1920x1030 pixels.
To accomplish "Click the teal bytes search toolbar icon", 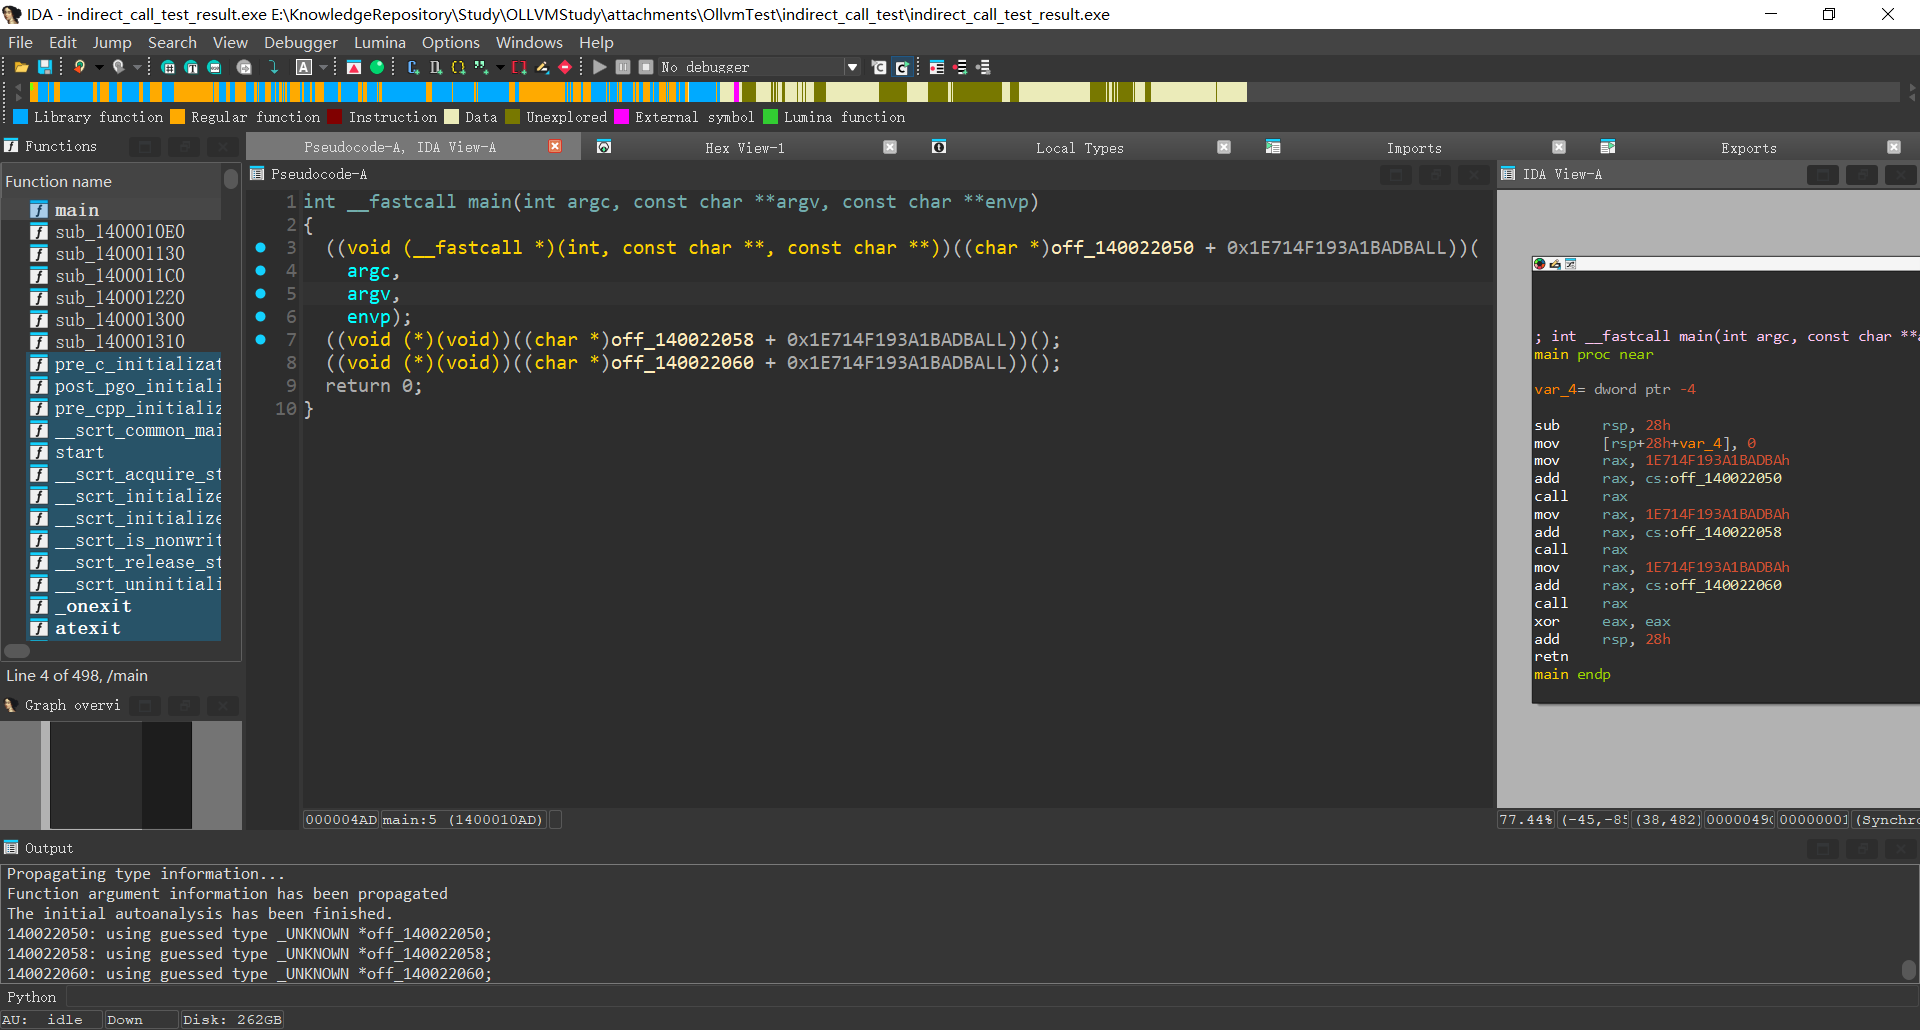I will [214, 67].
